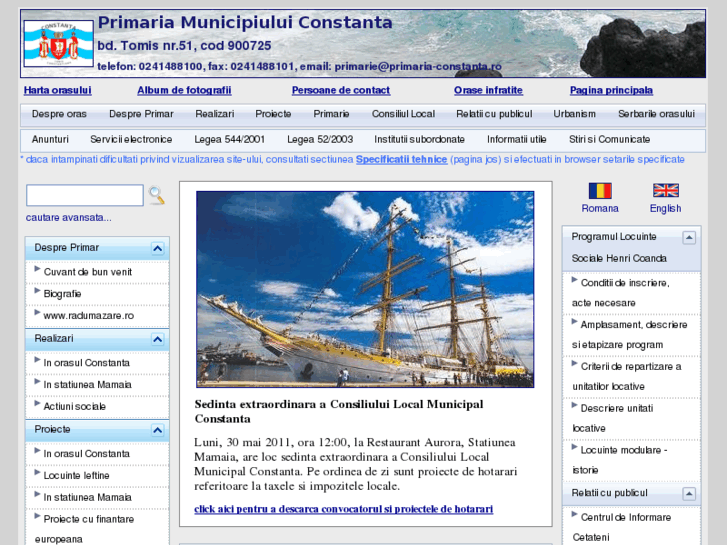Switch language to English
Viewport: 727px width, 545px height.
[x=665, y=209]
